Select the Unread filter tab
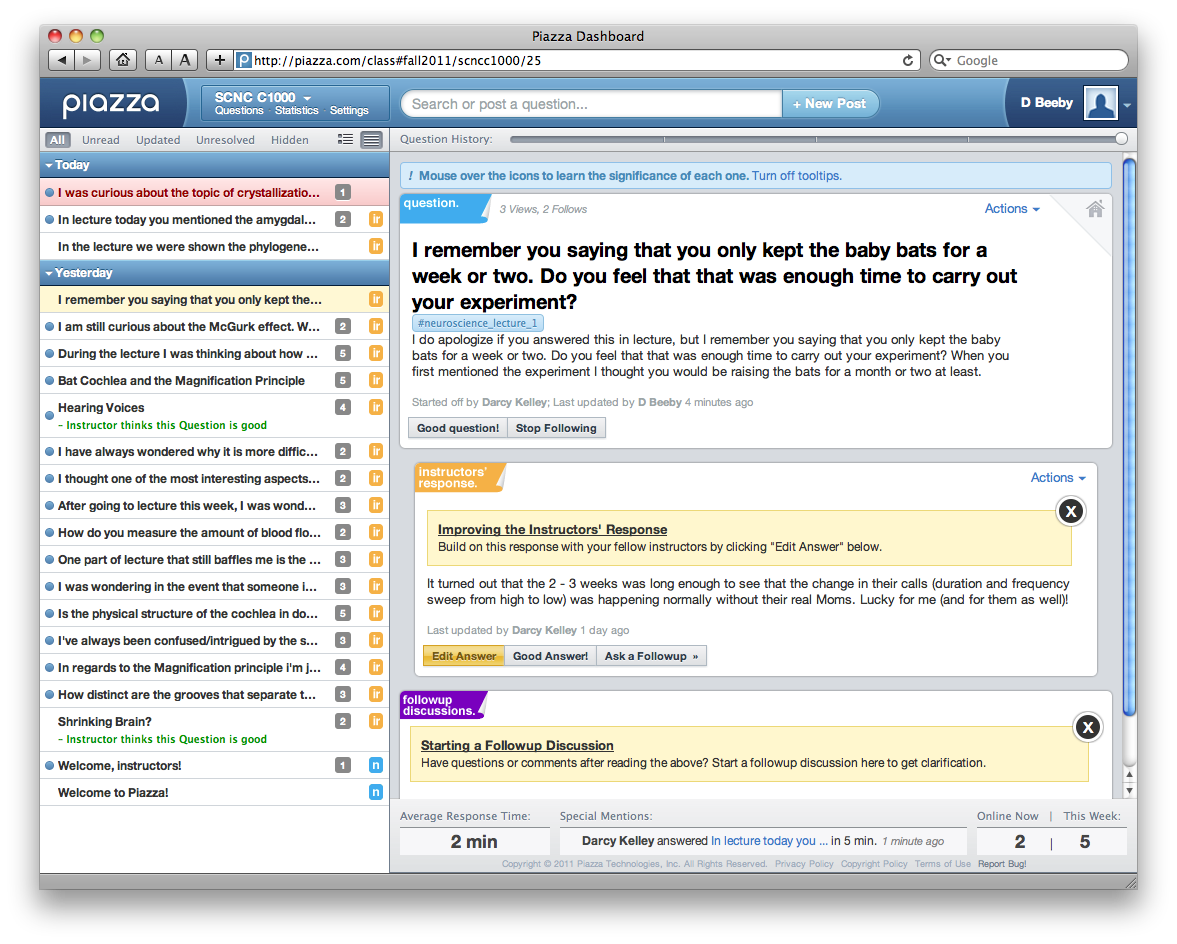This screenshot has width=1177, height=944. [x=101, y=140]
